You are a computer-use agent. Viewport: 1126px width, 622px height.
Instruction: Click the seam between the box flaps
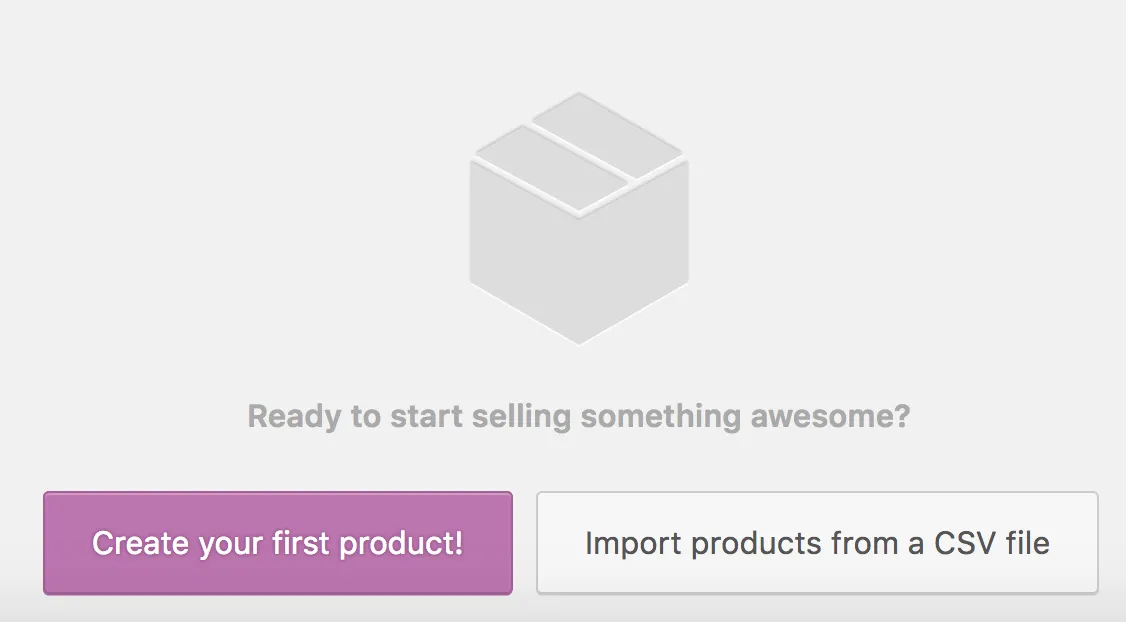[x=580, y=152]
